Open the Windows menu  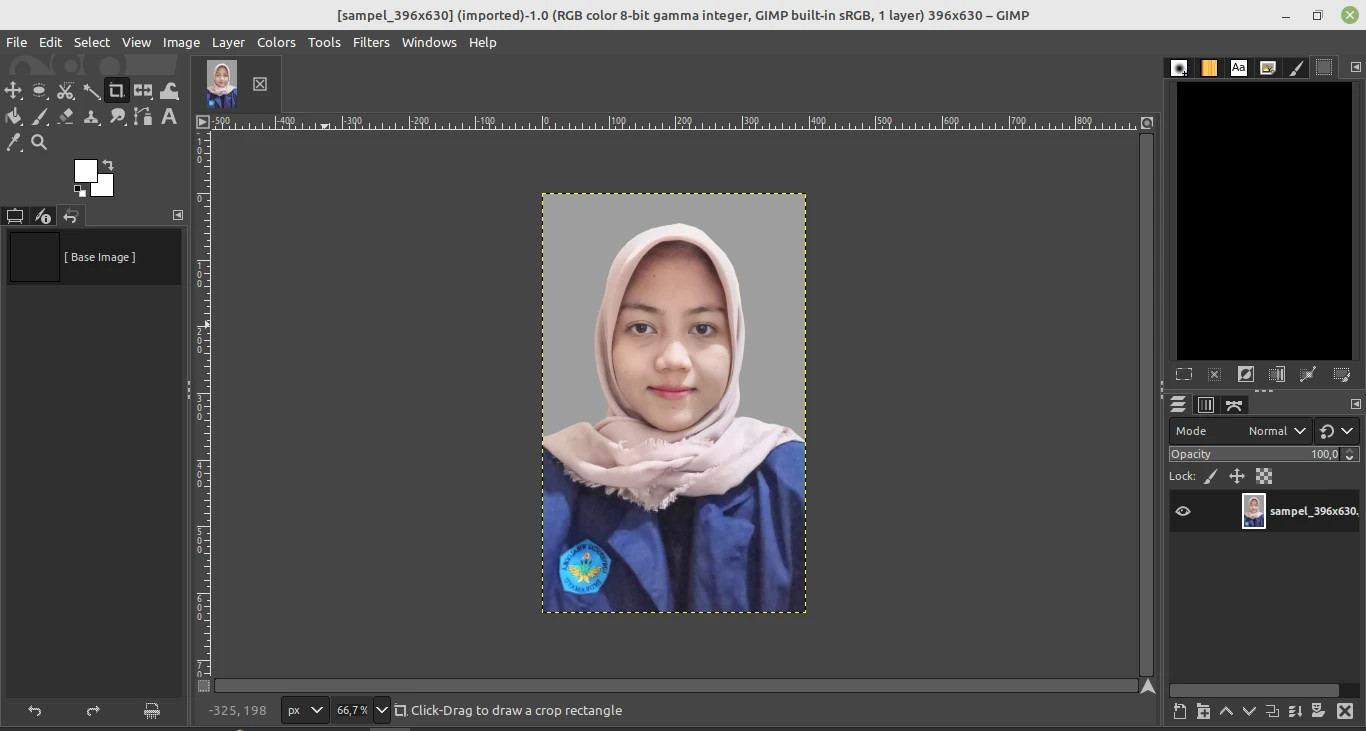click(429, 42)
